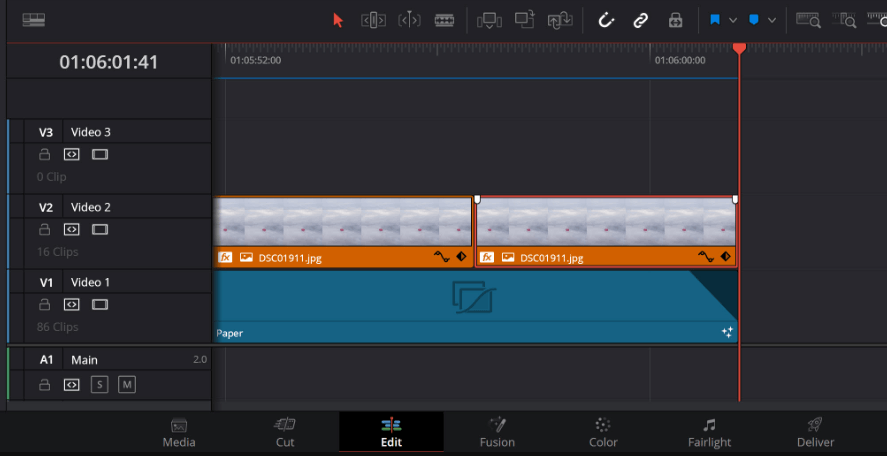The image size is (887, 456).
Task: Switch to the Cut page
Action: point(285,433)
